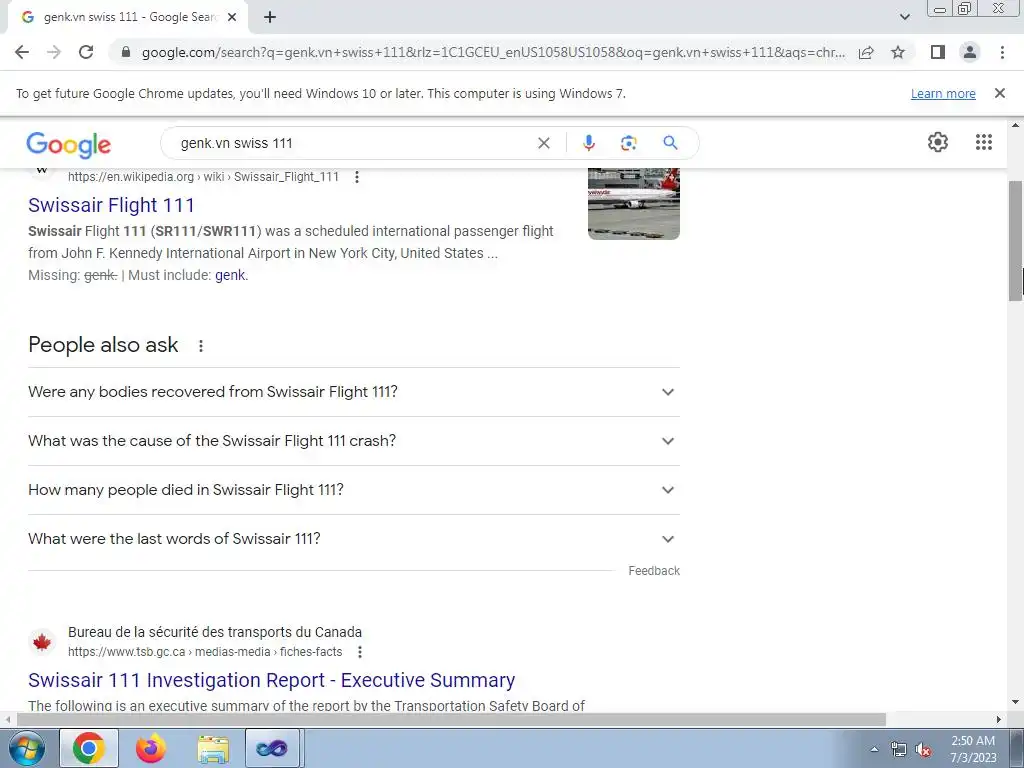Image resolution: width=1024 pixels, height=768 pixels.
Task: Start voice search with the microphone icon
Action: [x=588, y=143]
